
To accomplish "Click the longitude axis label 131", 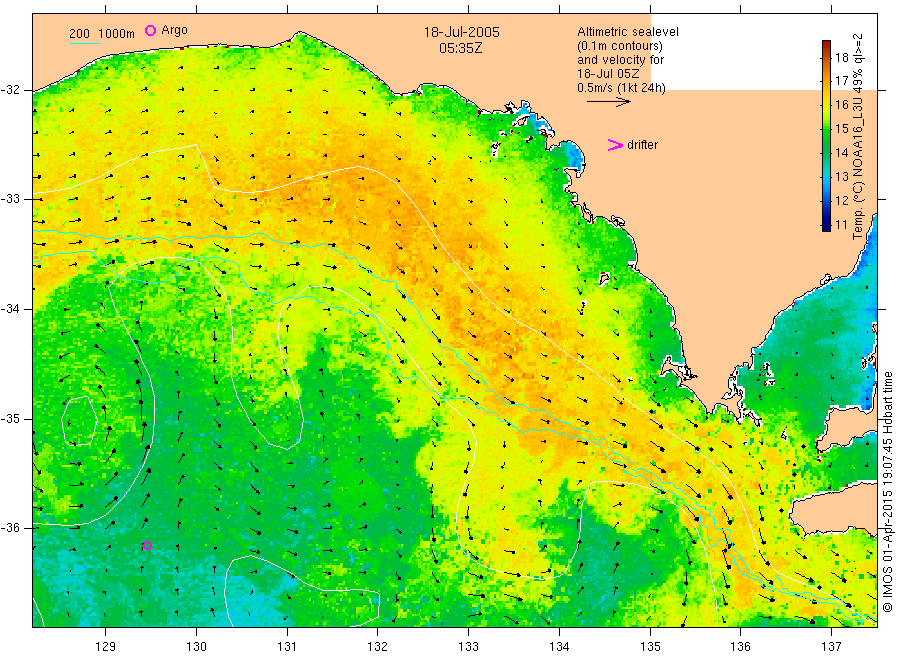I will coord(287,646).
